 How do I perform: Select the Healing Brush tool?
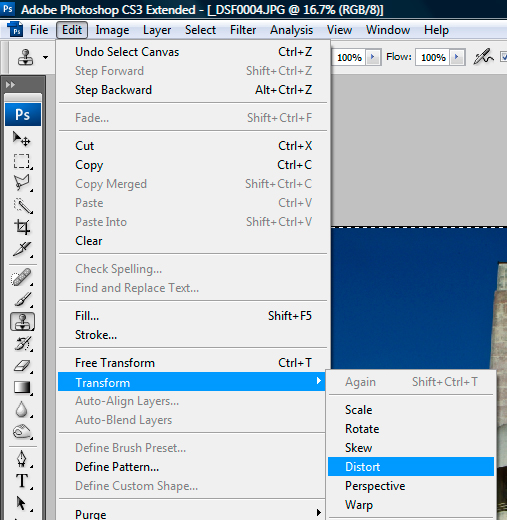(22, 277)
